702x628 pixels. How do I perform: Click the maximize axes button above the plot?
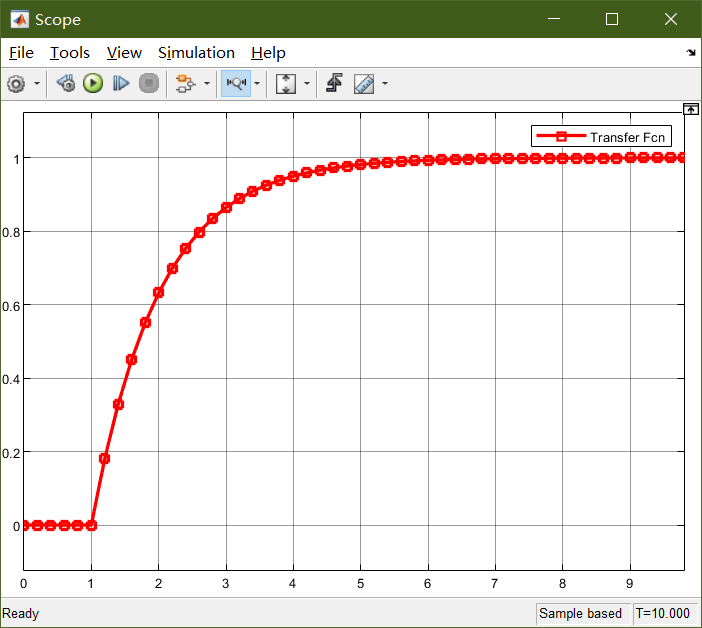click(x=690, y=108)
